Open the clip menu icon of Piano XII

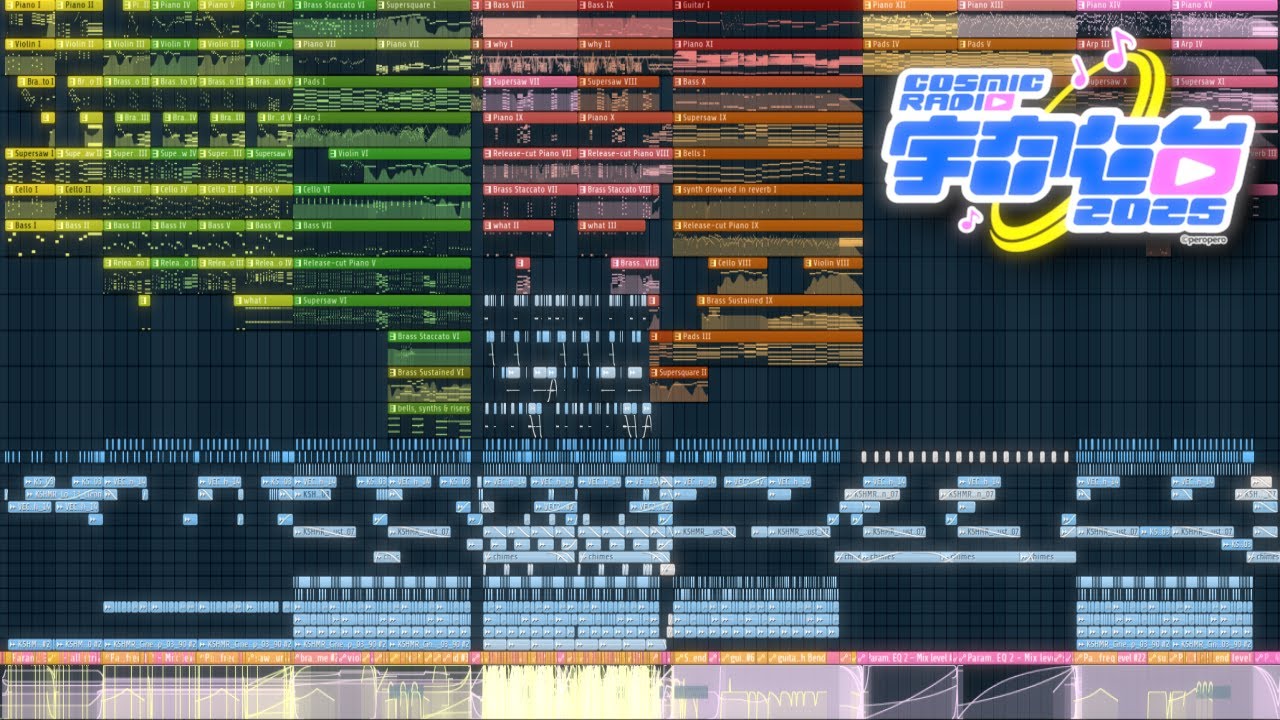[x=867, y=5]
